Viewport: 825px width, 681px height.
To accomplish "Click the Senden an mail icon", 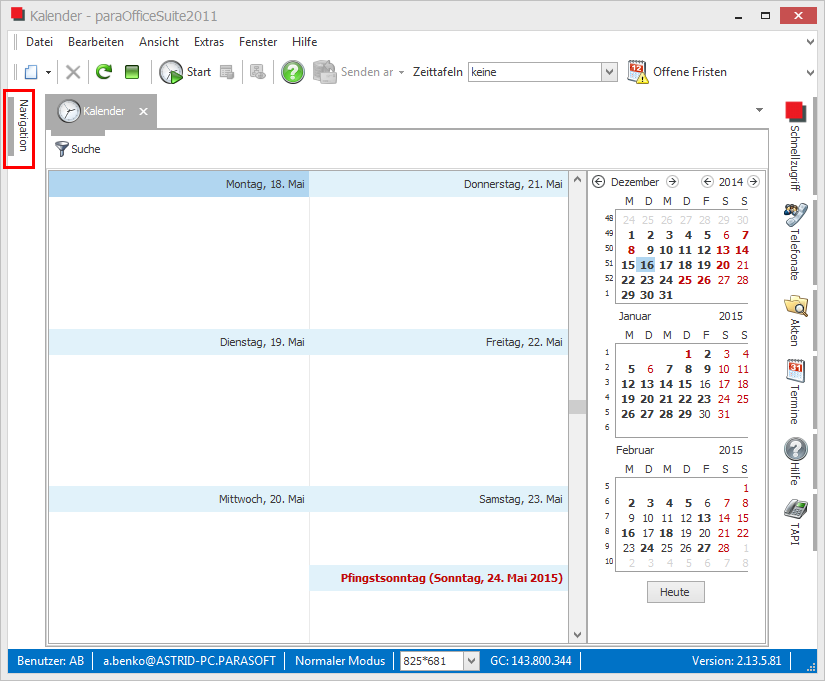I will pyautogui.click(x=325, y=72).
